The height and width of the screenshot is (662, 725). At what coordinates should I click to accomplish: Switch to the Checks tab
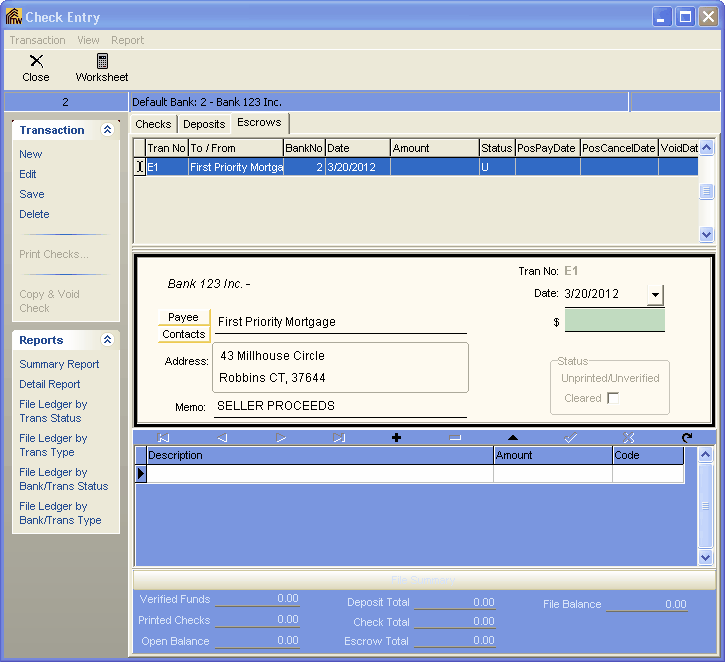pos(154,124)
